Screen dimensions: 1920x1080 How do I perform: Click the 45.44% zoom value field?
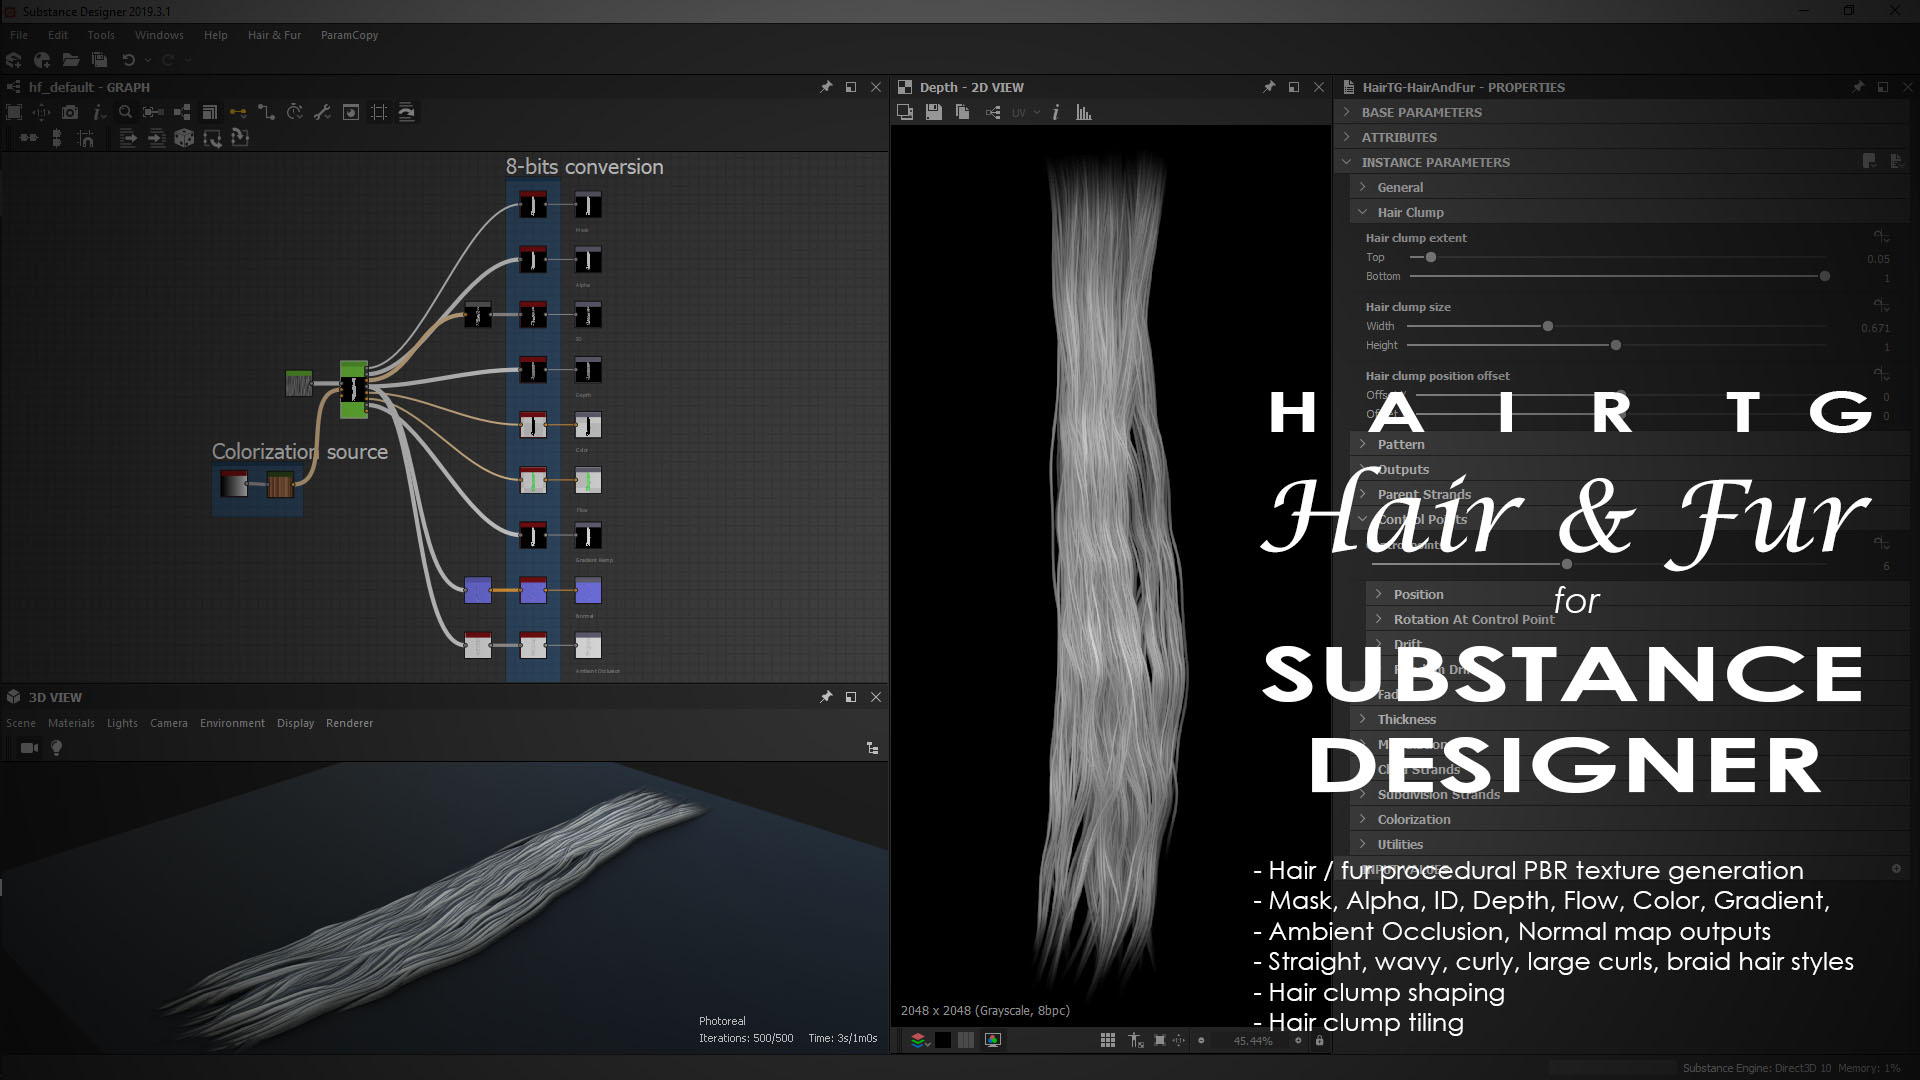1253,1040
